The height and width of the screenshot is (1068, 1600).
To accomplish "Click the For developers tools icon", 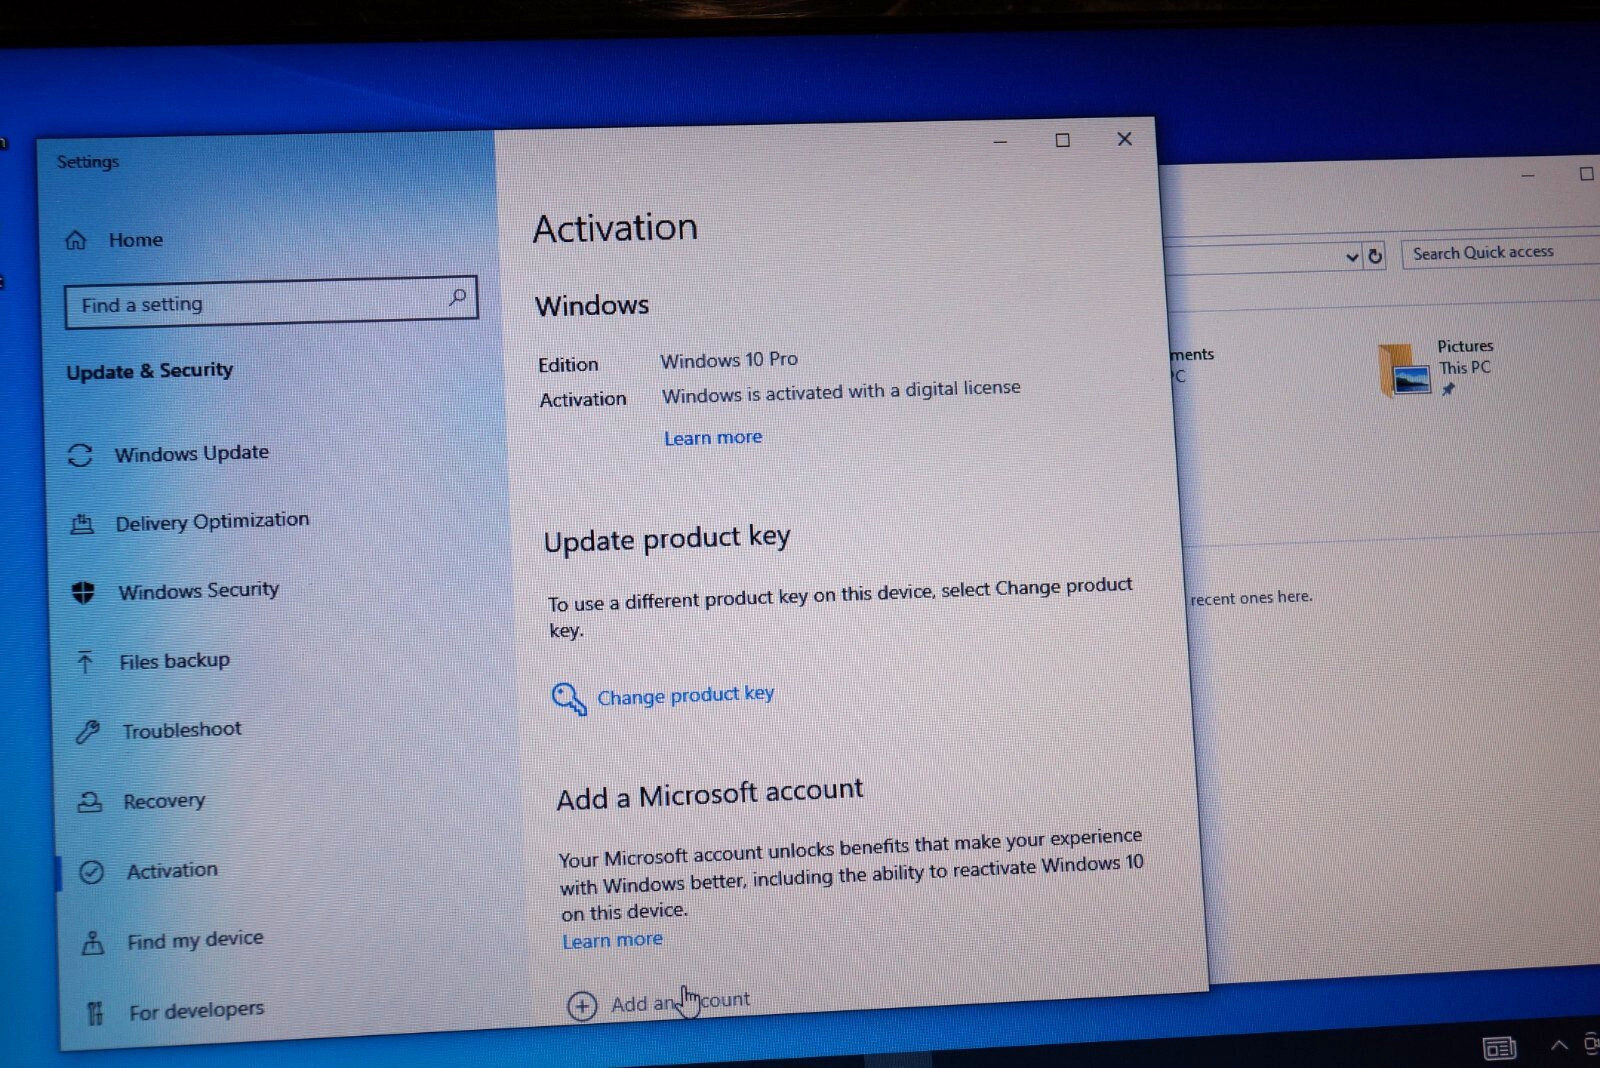I will pos(95,1013).
